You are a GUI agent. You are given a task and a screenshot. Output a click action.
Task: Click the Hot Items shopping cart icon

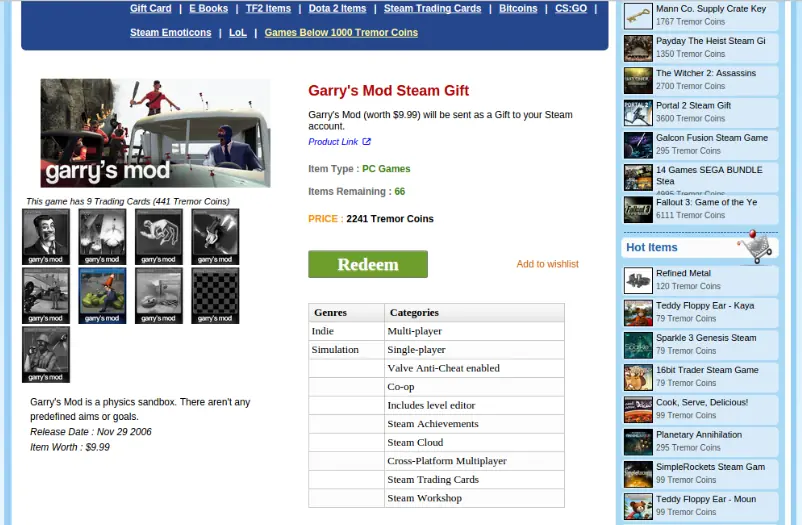[x=755, y=247]
